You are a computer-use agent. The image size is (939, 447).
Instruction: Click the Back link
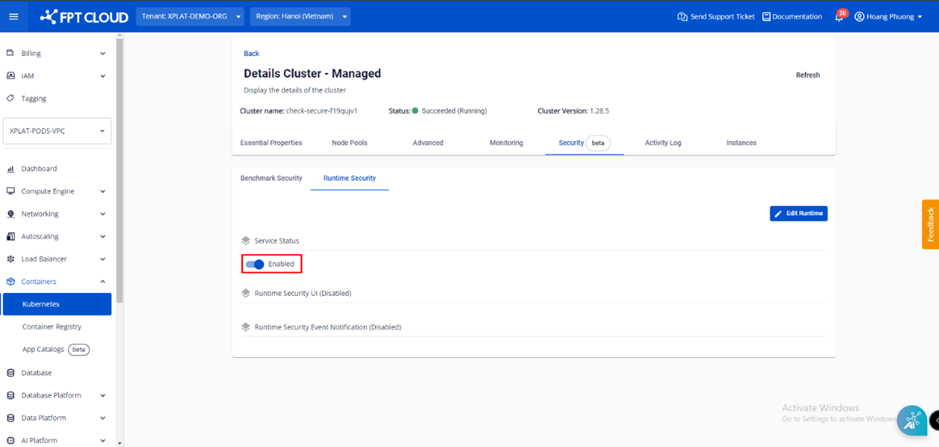251,54
